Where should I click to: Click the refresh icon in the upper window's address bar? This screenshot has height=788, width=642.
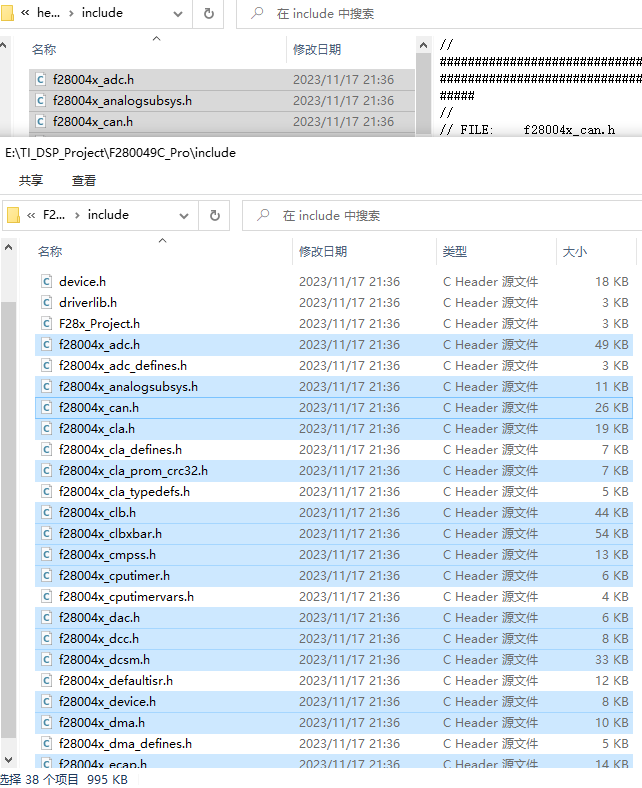(x=209, y=13)
